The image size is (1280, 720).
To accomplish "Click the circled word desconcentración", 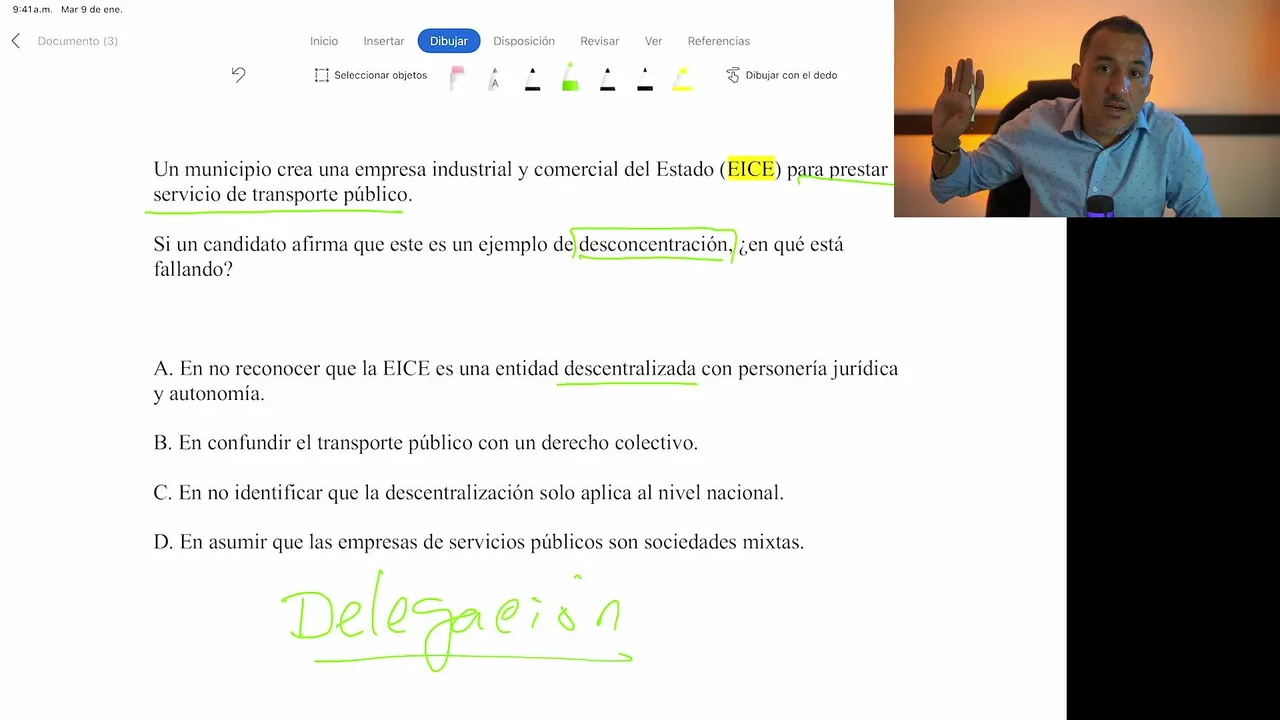I will pos(654,244).
